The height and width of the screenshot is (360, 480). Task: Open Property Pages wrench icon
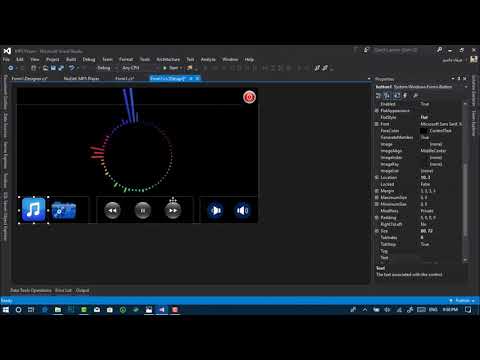[x=416, y=96]
